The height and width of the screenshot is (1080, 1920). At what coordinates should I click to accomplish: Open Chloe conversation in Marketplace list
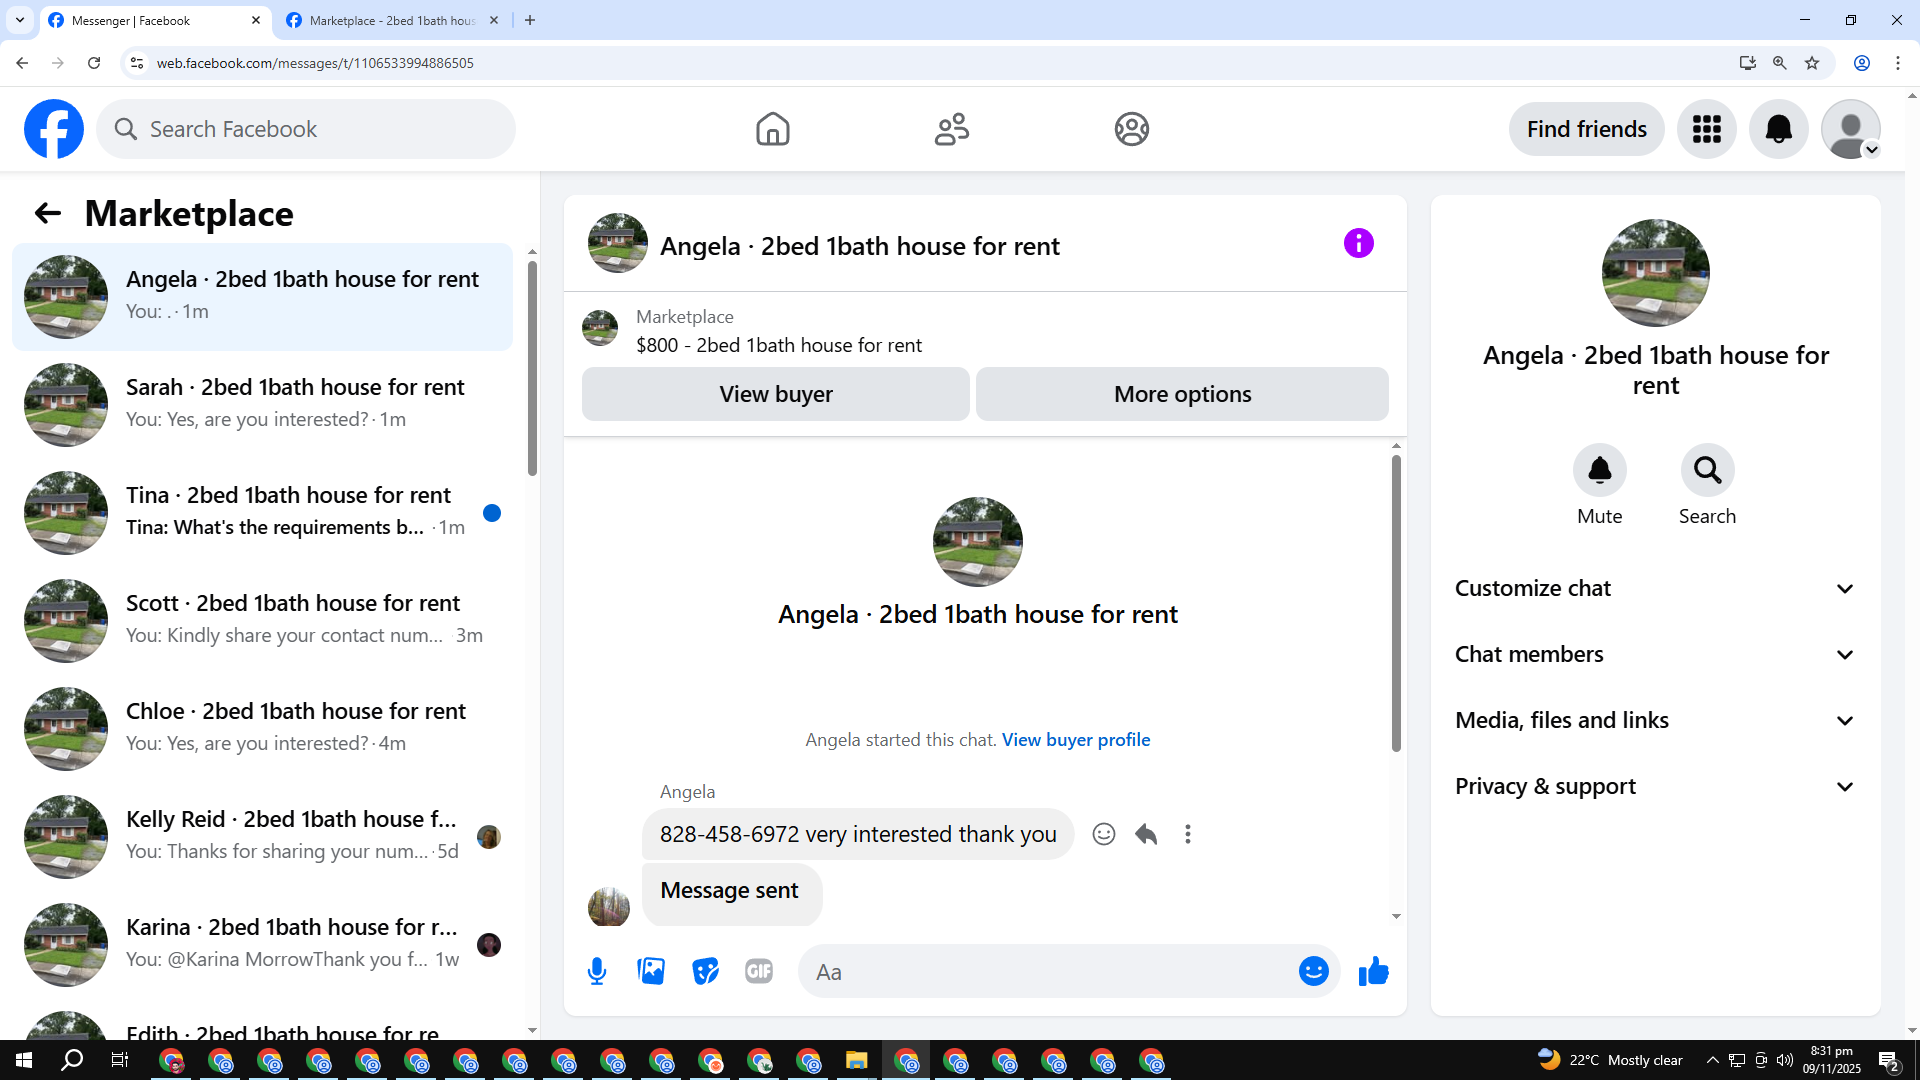[262, 729]
